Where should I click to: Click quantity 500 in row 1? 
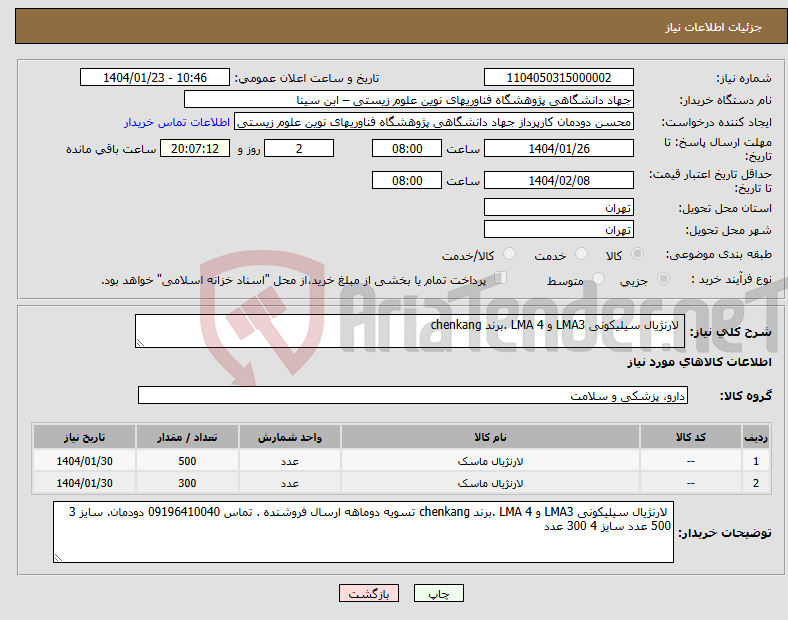[187, 461]
